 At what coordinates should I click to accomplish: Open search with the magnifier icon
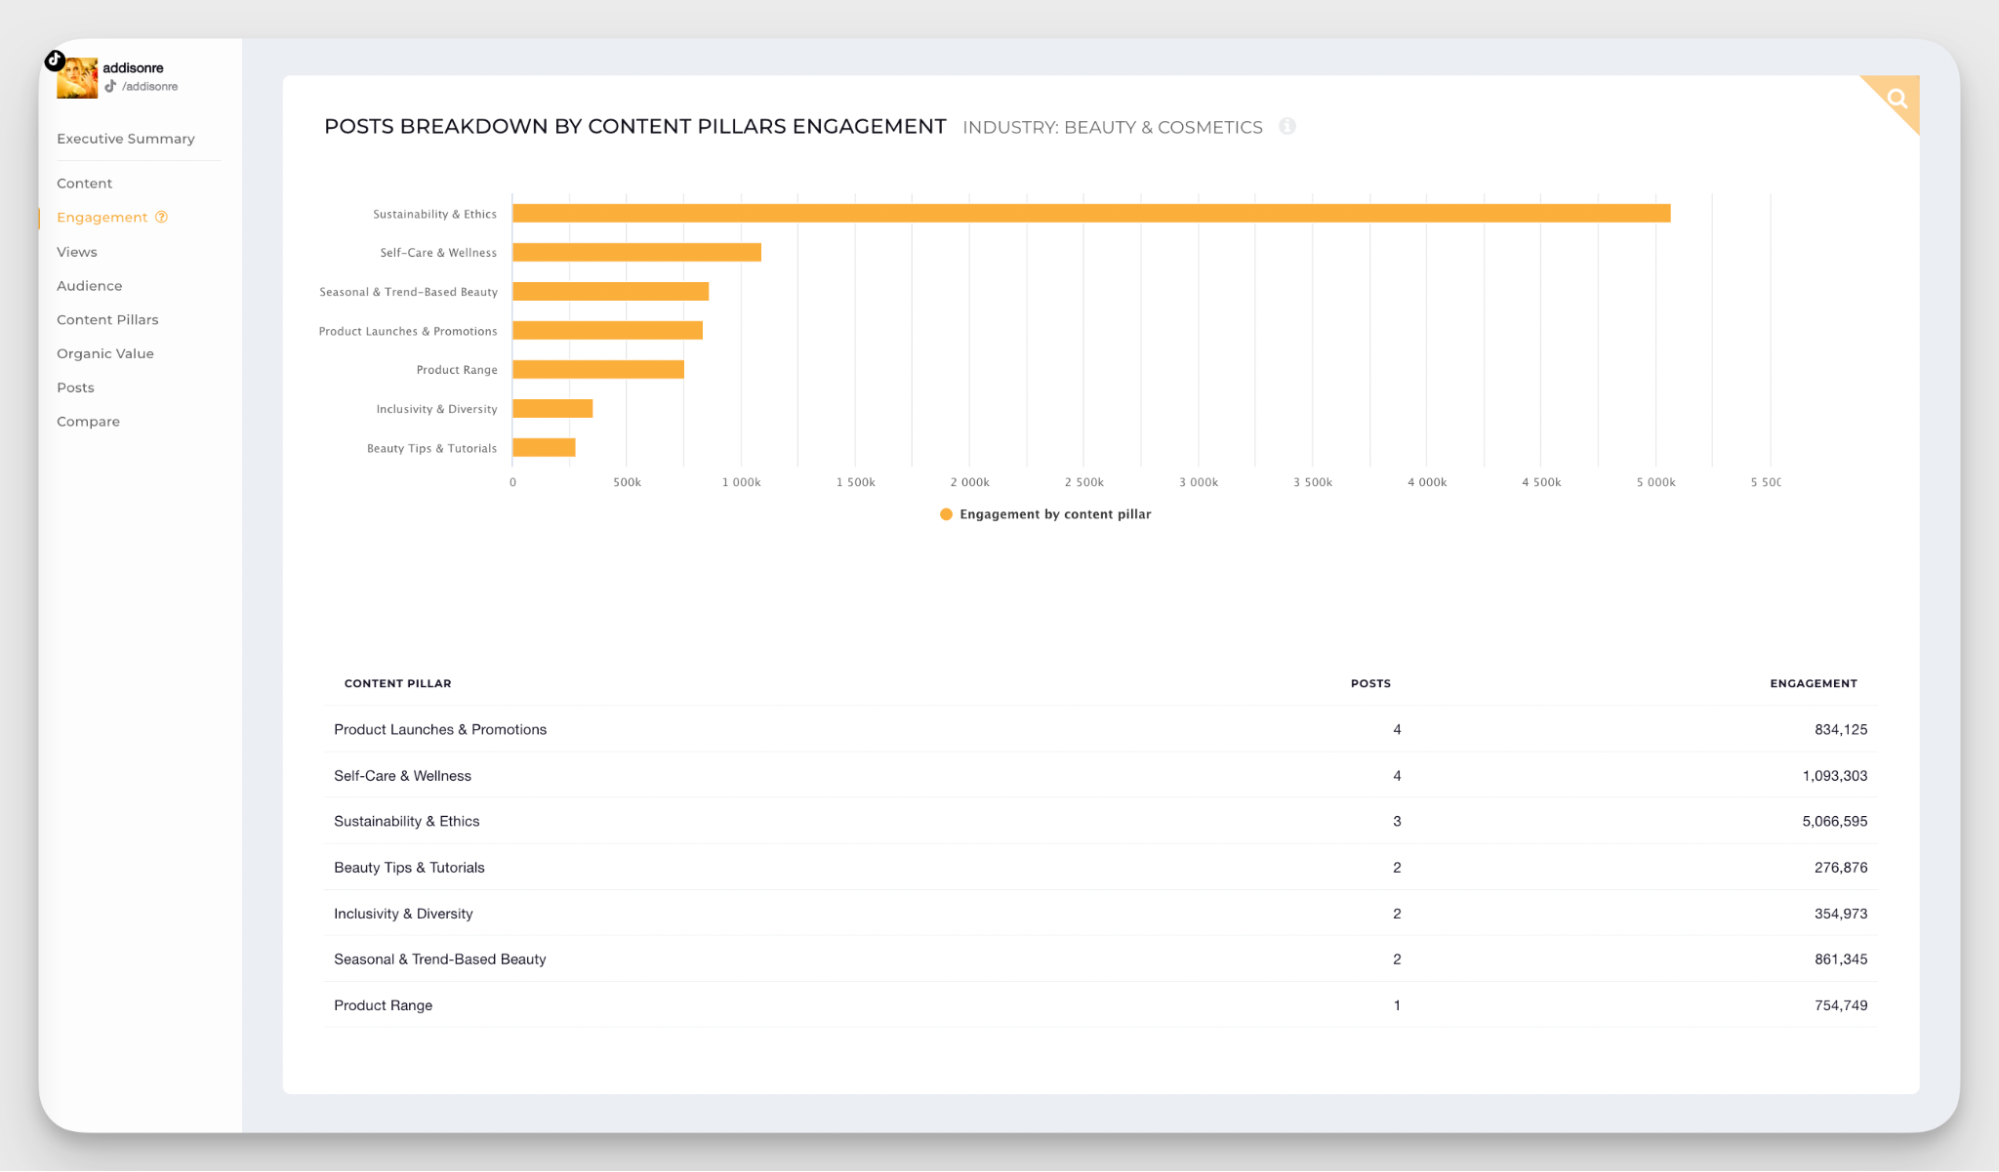1896,98
